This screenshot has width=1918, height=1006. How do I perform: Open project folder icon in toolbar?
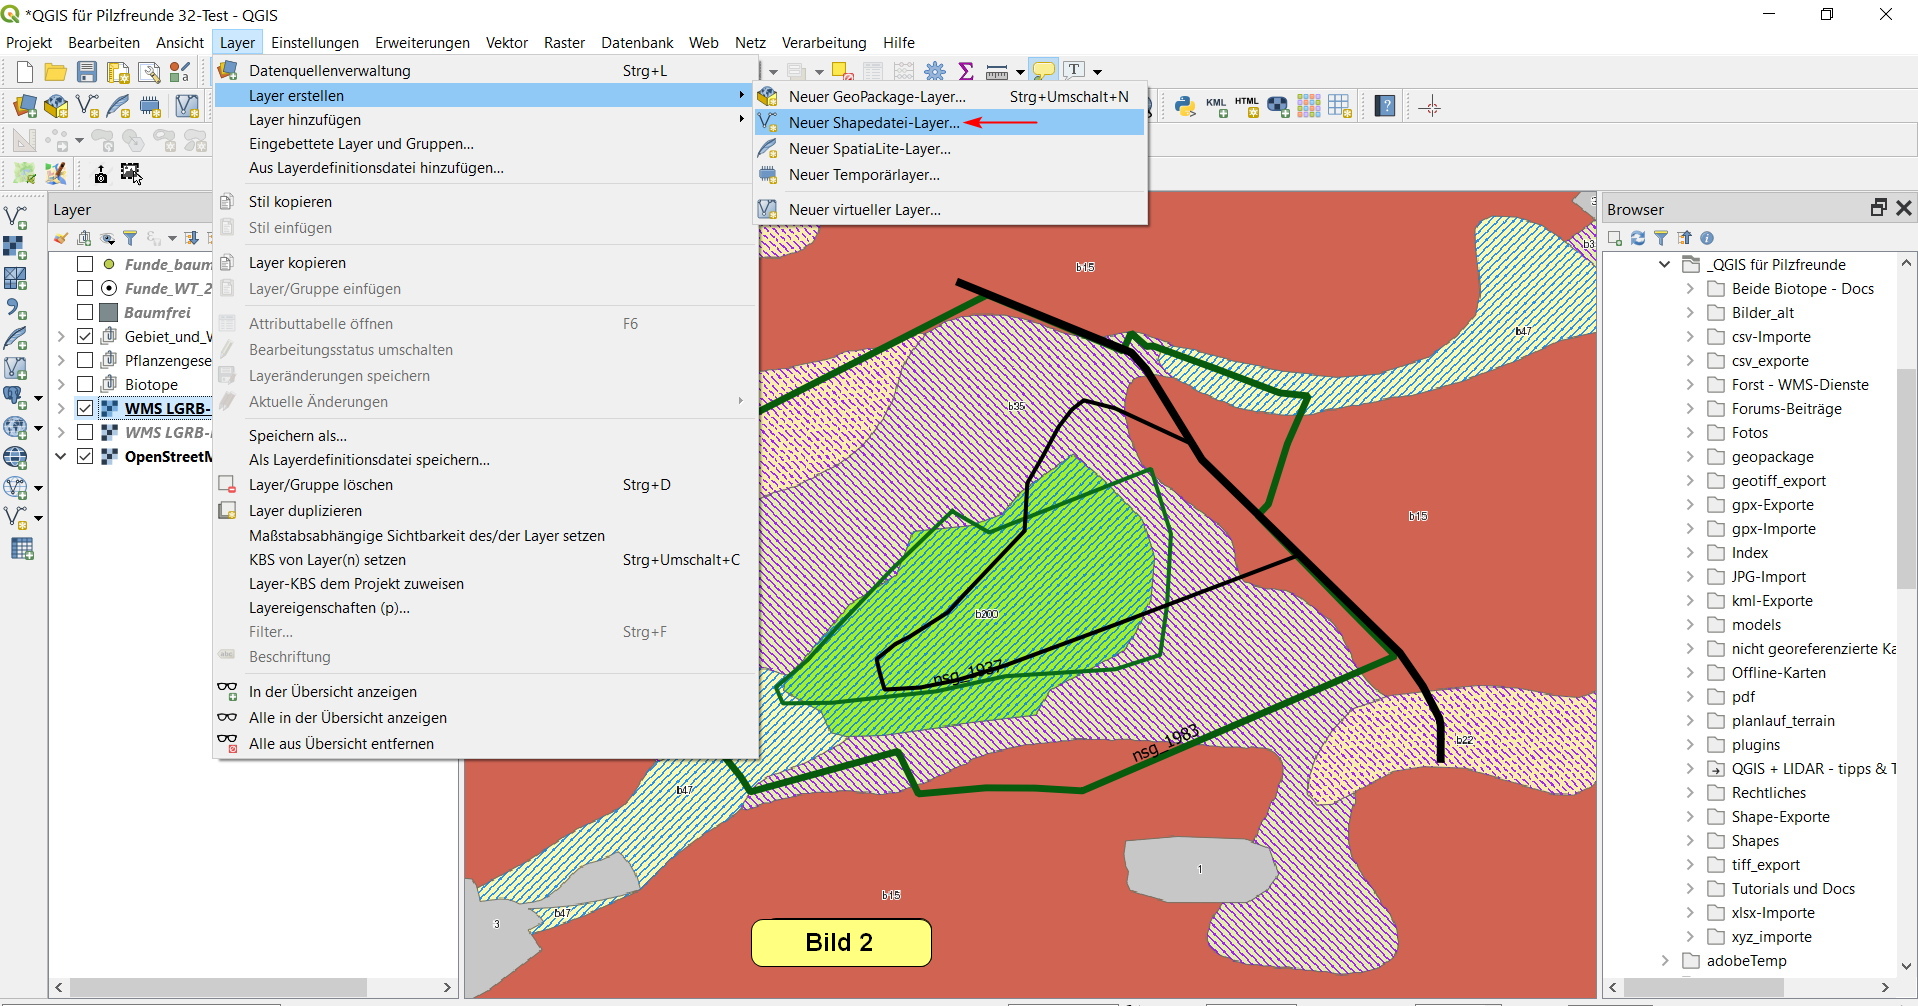click(x=56, y=72)
